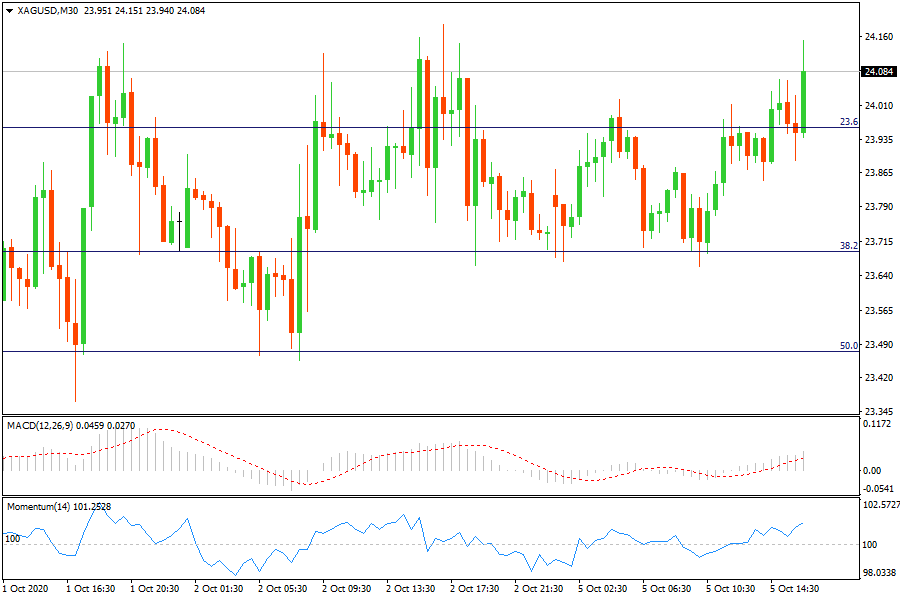The height and width of the screenshot is (600, 900).
Task: Click the 23.6 Fibonacci level label
Action: pos(848,122)
